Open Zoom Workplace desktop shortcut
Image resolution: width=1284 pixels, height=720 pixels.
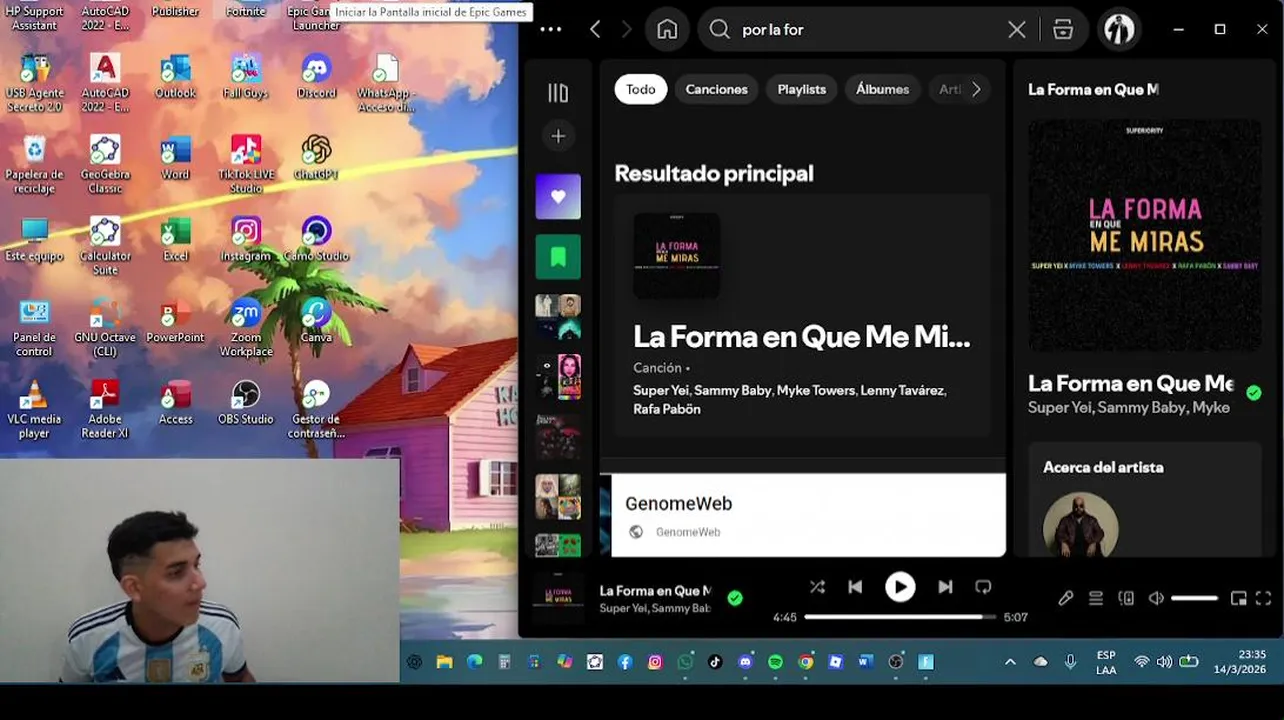click(x=246, y=328)
